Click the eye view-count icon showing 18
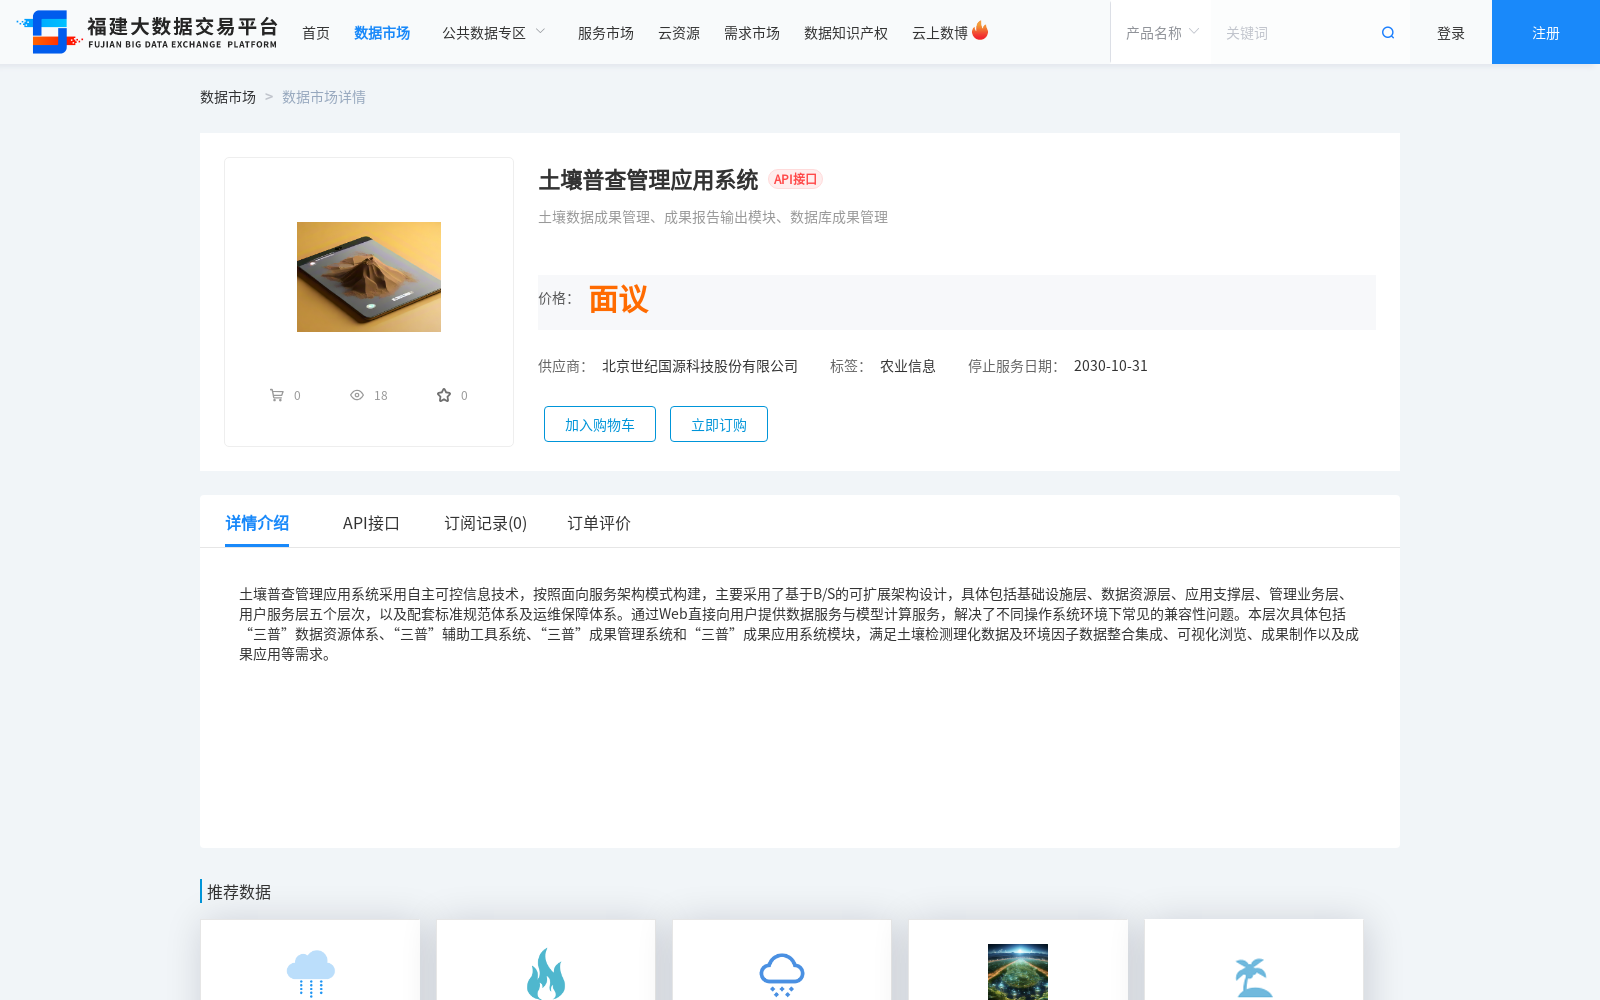The height and width of the screenshot is (1000, 1600). pyautogui.click(x=357, y=394)
